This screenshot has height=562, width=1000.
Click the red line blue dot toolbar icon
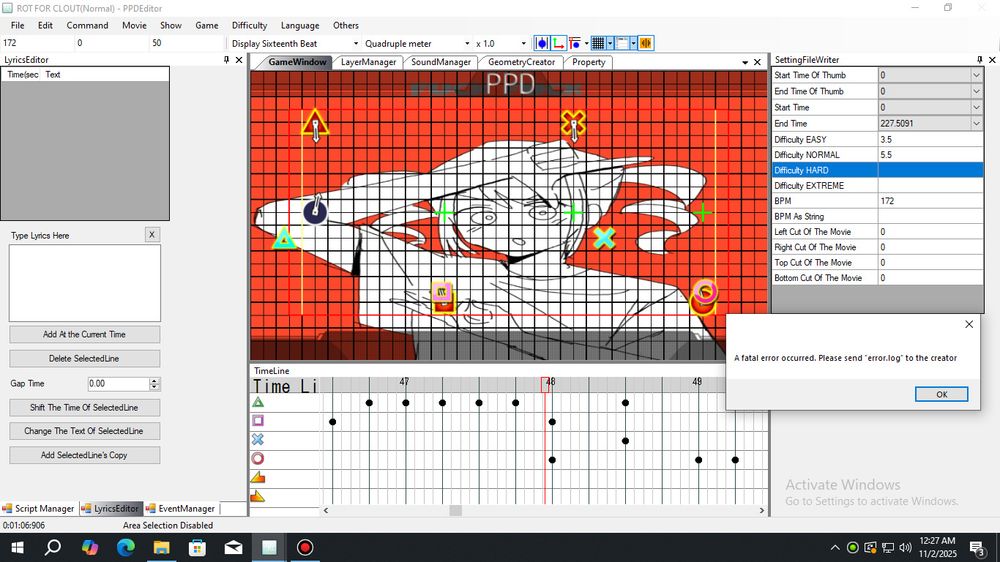point(574,43)
